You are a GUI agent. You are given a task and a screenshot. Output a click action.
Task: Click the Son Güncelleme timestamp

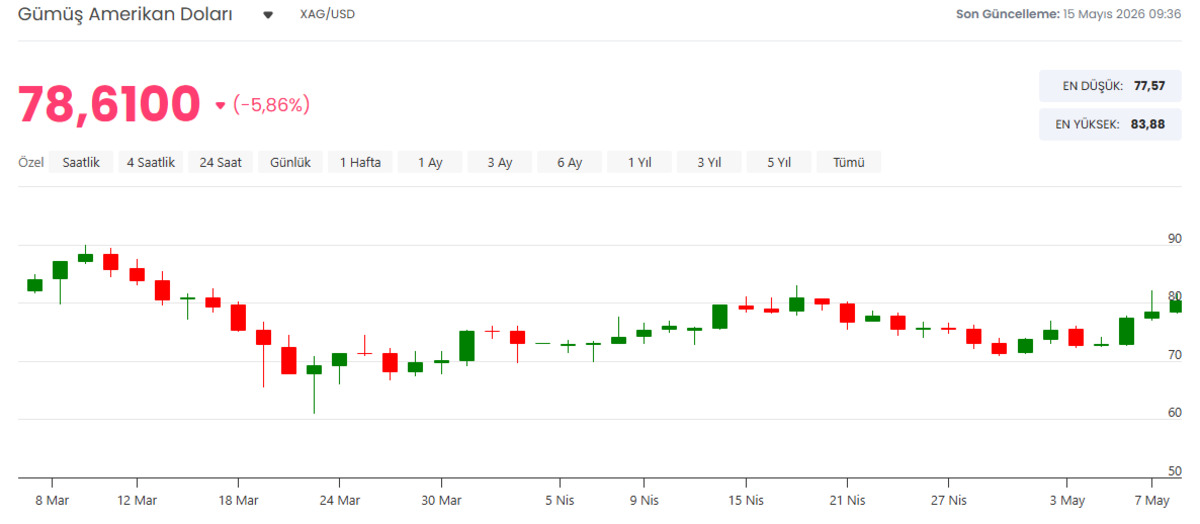pyautogui.click(x=1069, y=14)
